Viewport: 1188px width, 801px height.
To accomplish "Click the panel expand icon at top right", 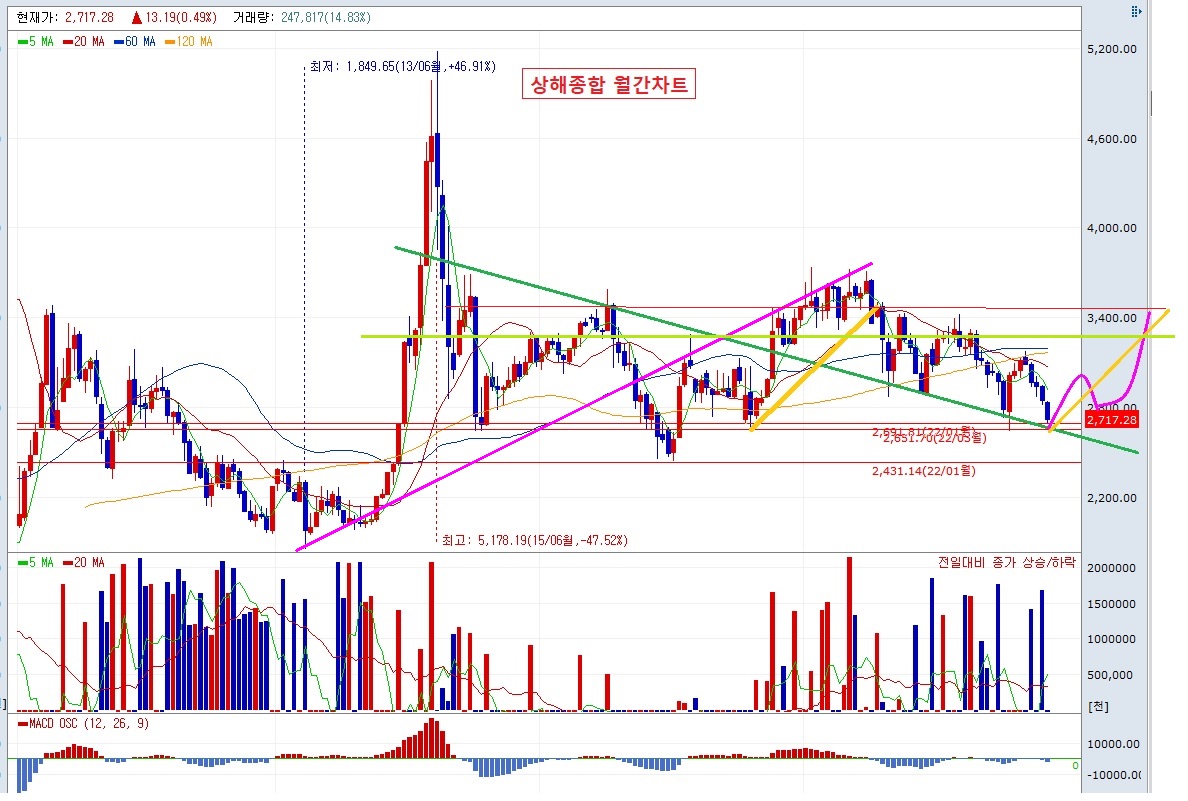I will click(x=1135, y=12).
